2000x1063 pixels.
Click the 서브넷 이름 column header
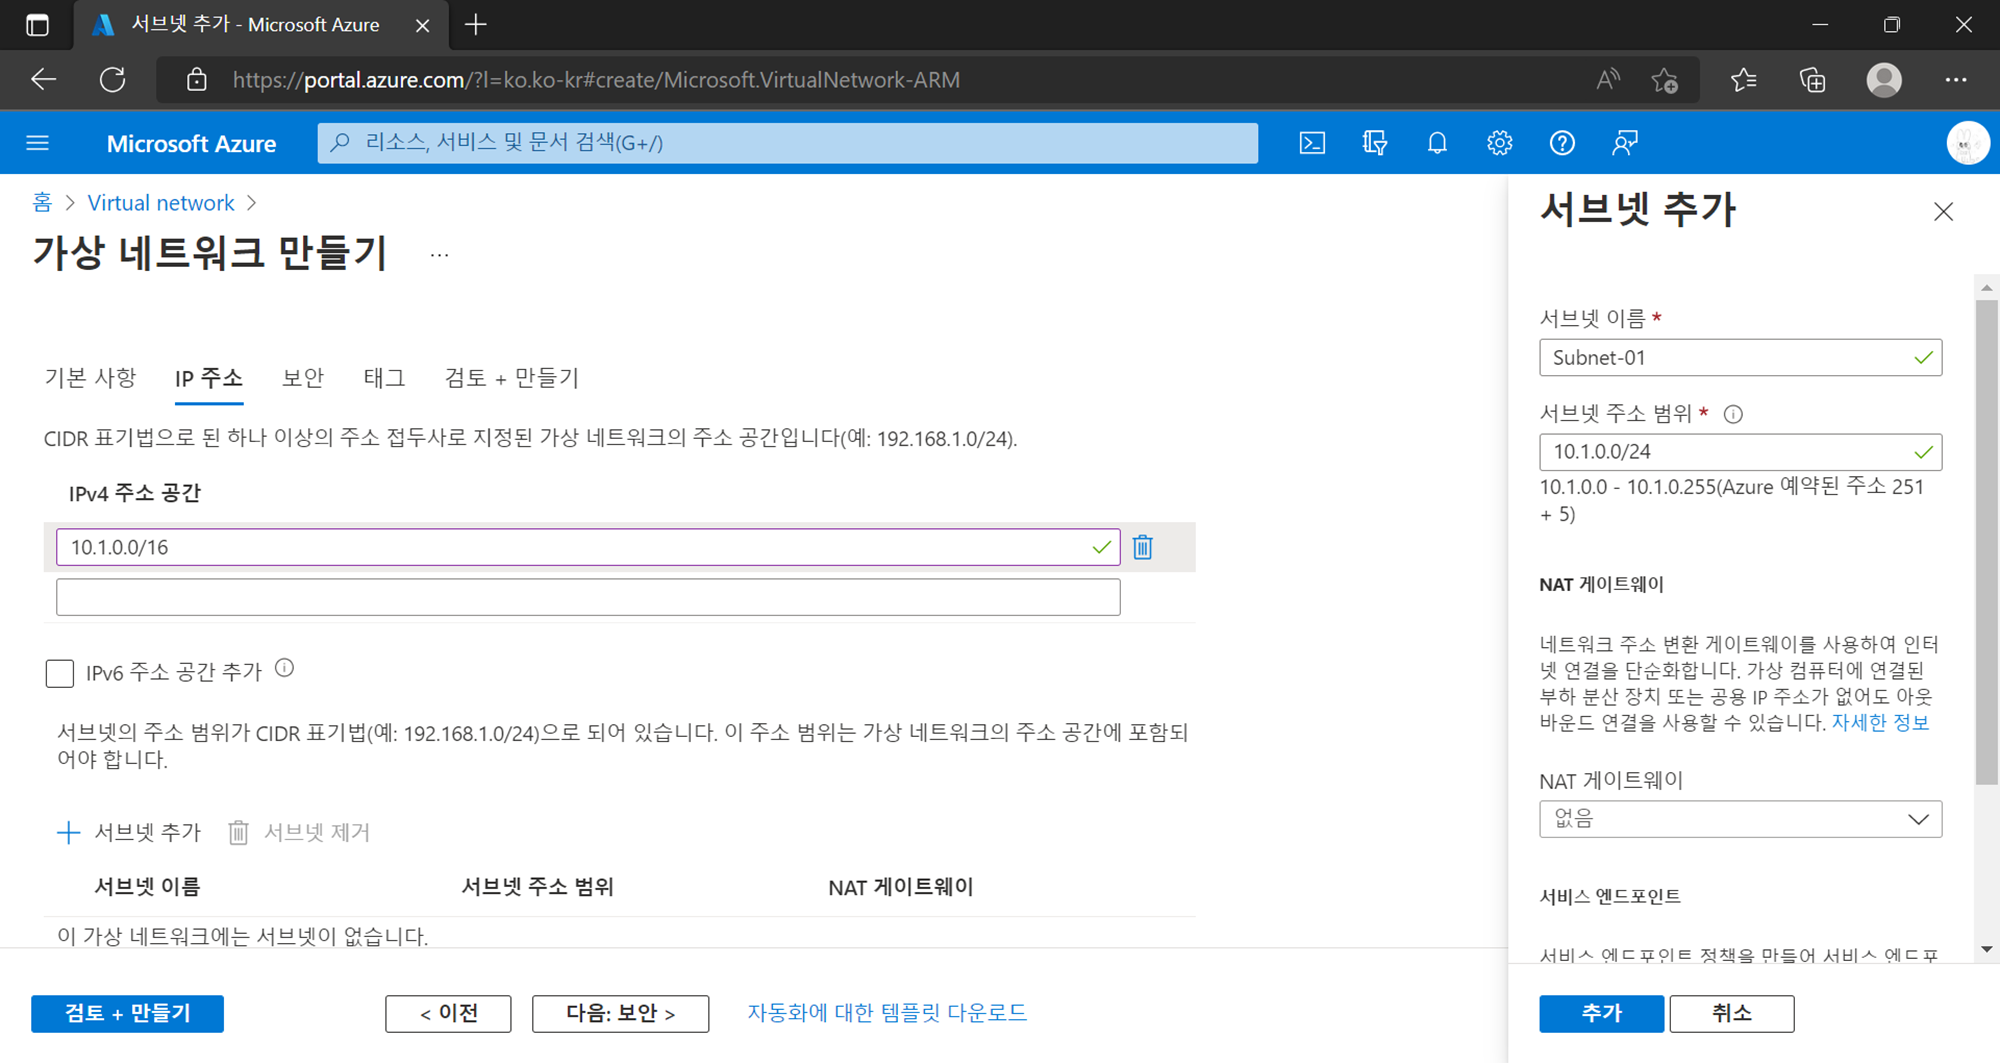pos(147,887)
